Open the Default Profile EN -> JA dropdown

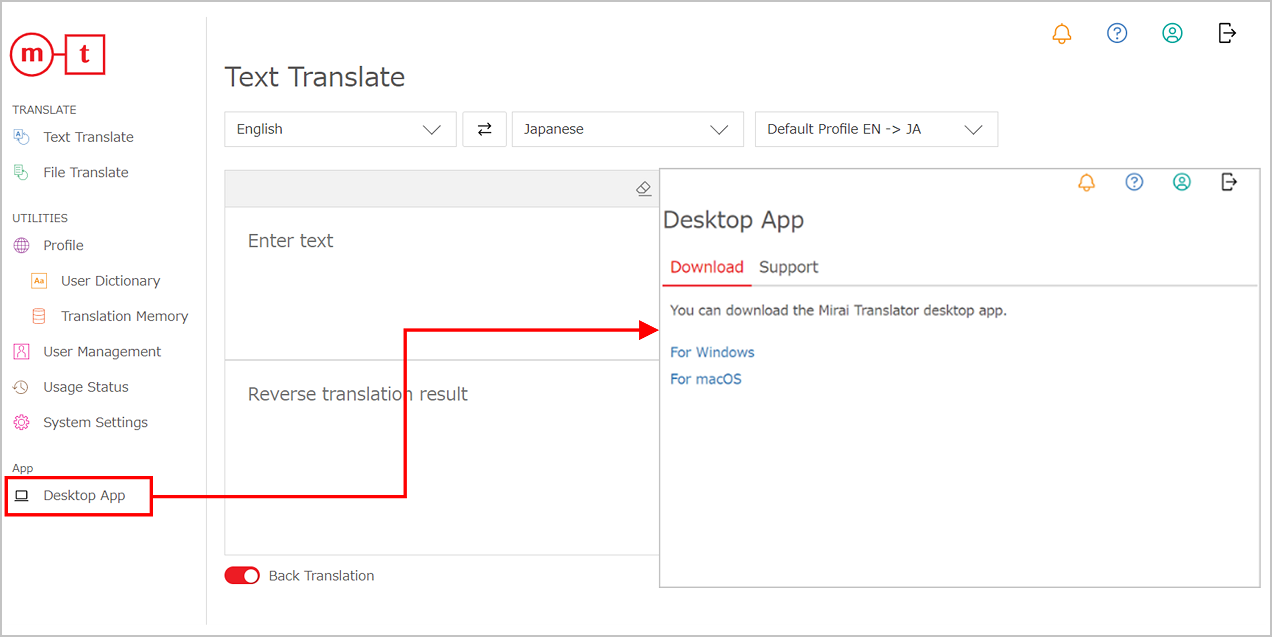pos(876,129)
